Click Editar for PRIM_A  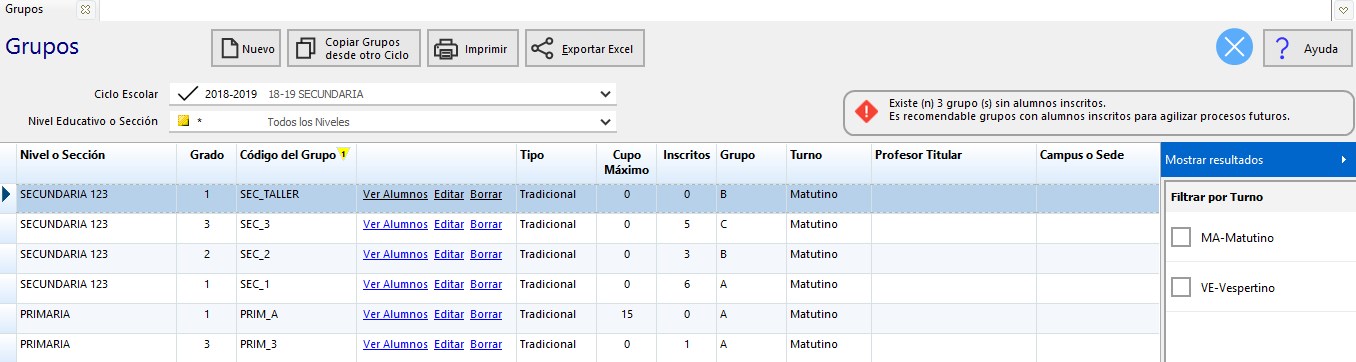click(x=449, y=315)
